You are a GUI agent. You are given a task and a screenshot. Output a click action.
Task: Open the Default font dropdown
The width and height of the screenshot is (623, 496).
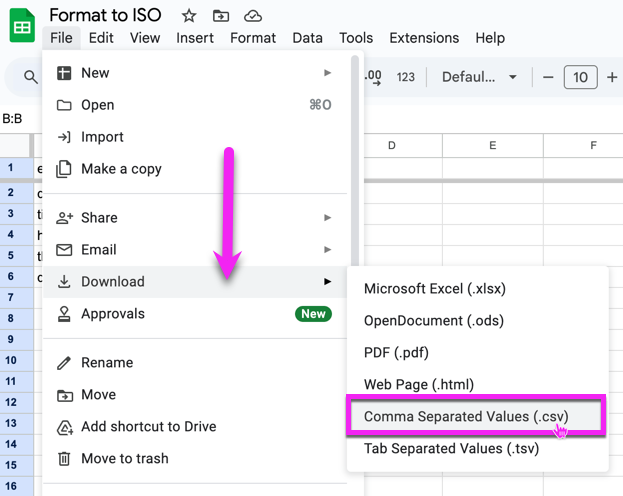click(x=479, y=77)
